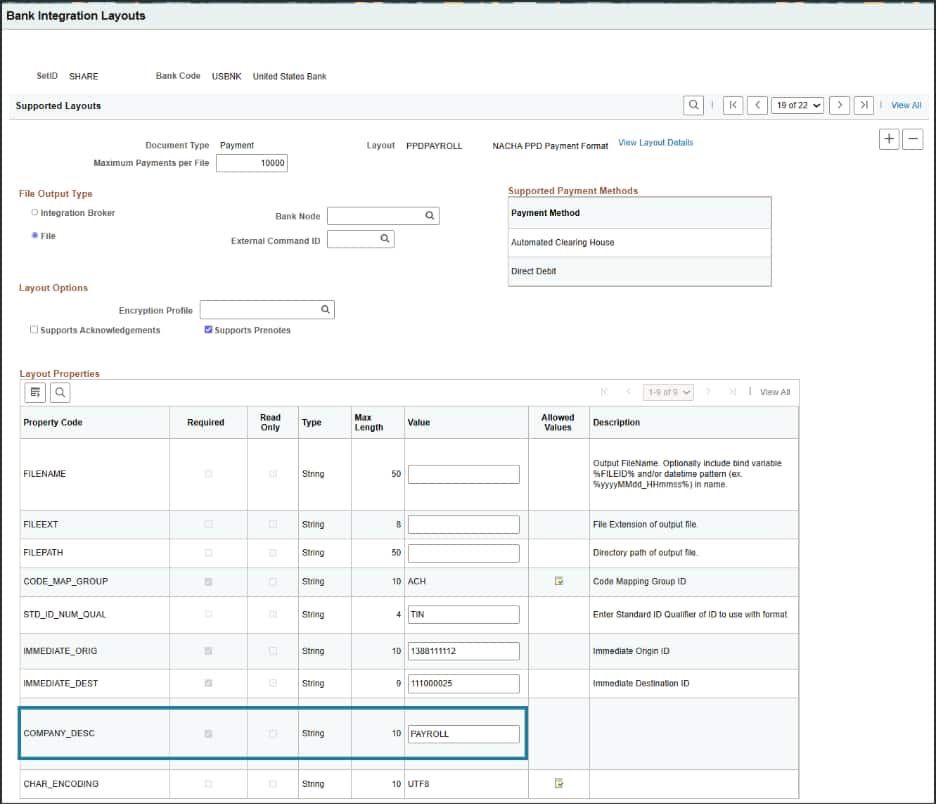
Task: Enable Supports Acknowledgements checkbox
Action: [x=34, y=330]
